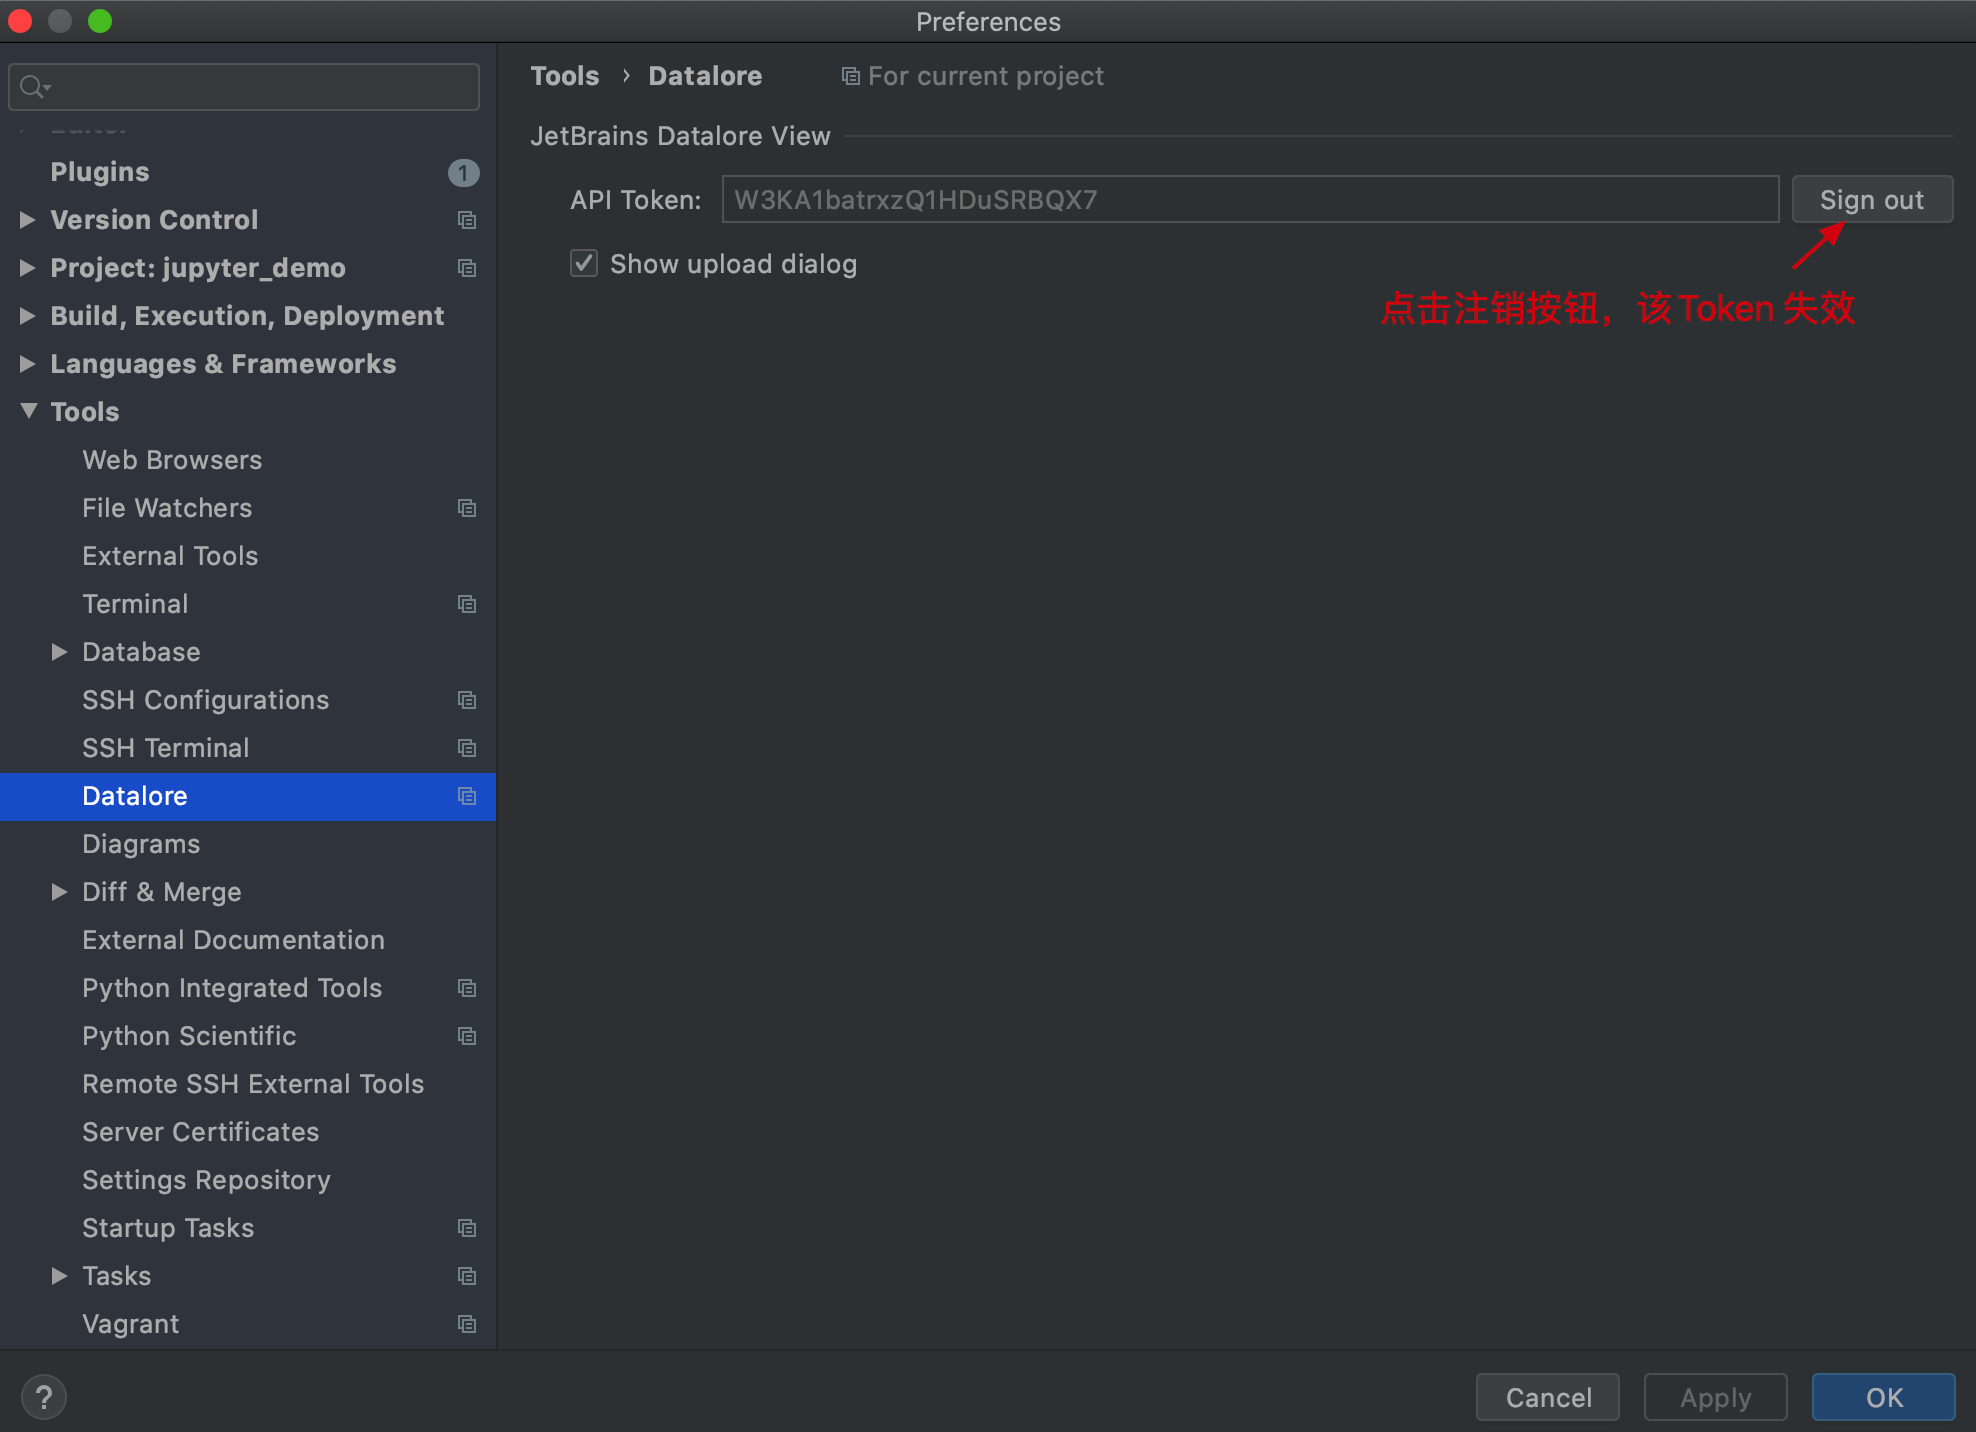Screen dimensions: 1976x1432
Task: Click the project-level icon in the Datalore row
Action: click(x=467, y=796)
